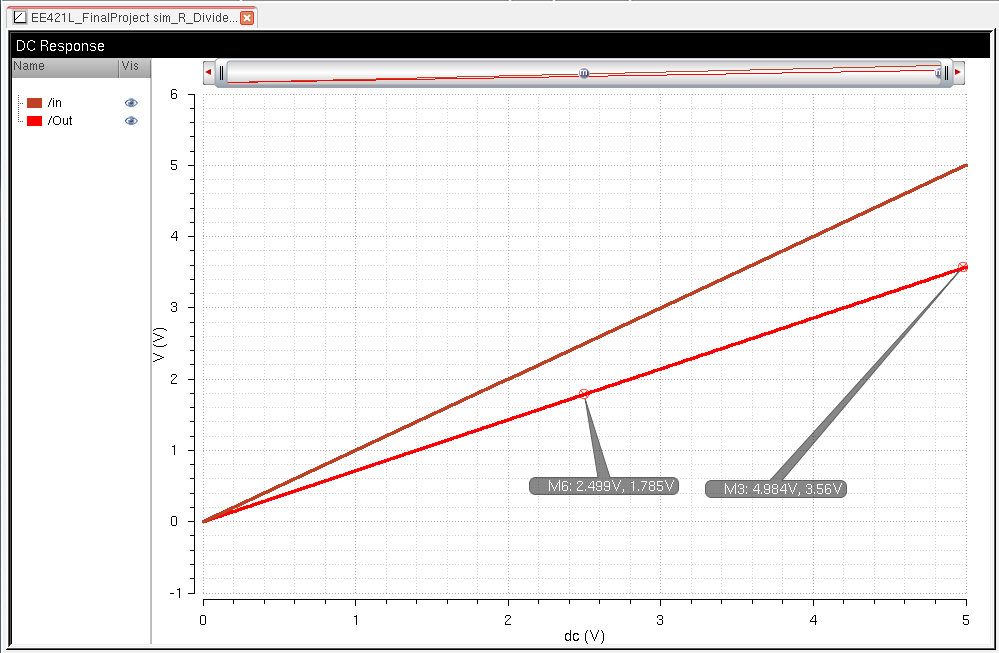This screenshot has height=653, width=999.
Task: Click the Vis column header
Action: (134, 67)
